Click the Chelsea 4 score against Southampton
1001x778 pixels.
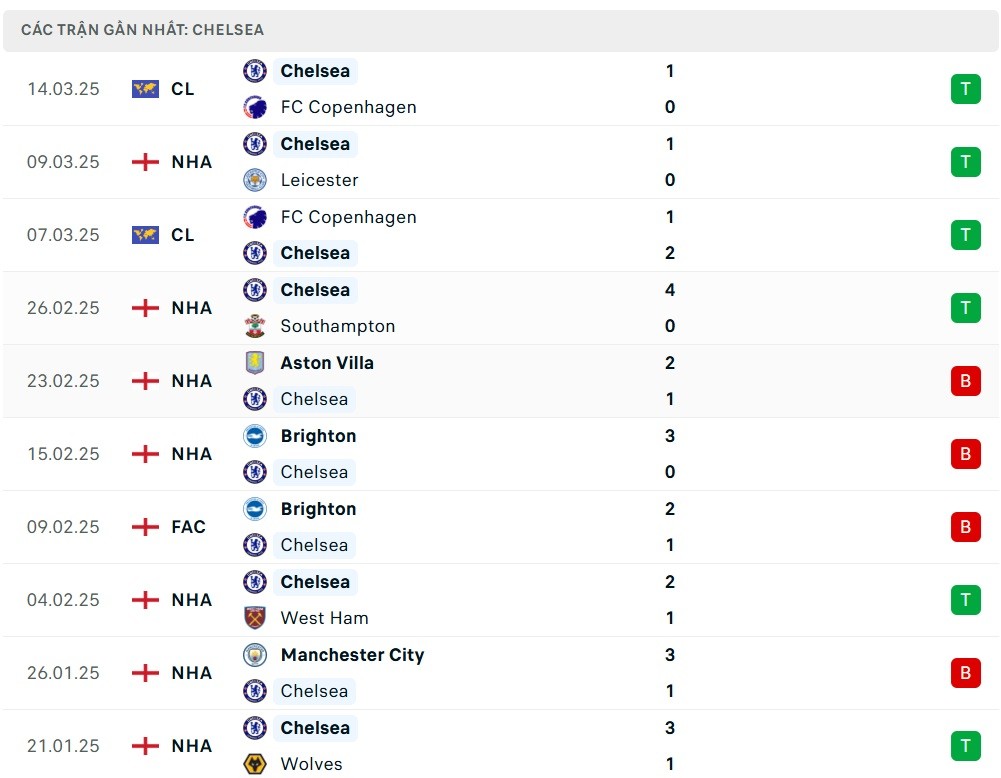670,290
